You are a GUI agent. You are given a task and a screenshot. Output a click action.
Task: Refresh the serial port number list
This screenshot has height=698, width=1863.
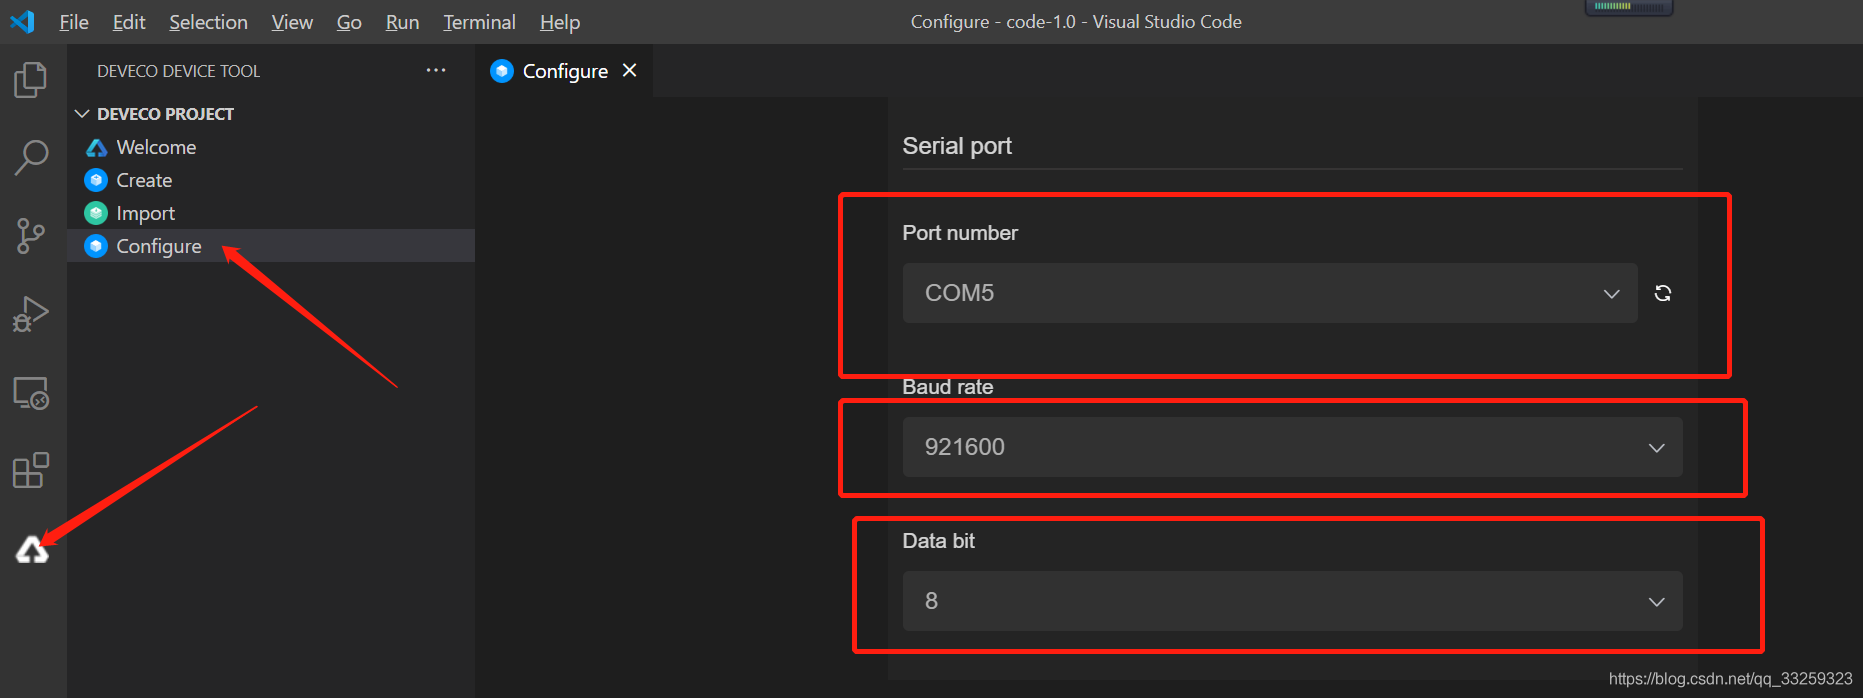(x=1663, y=293)
